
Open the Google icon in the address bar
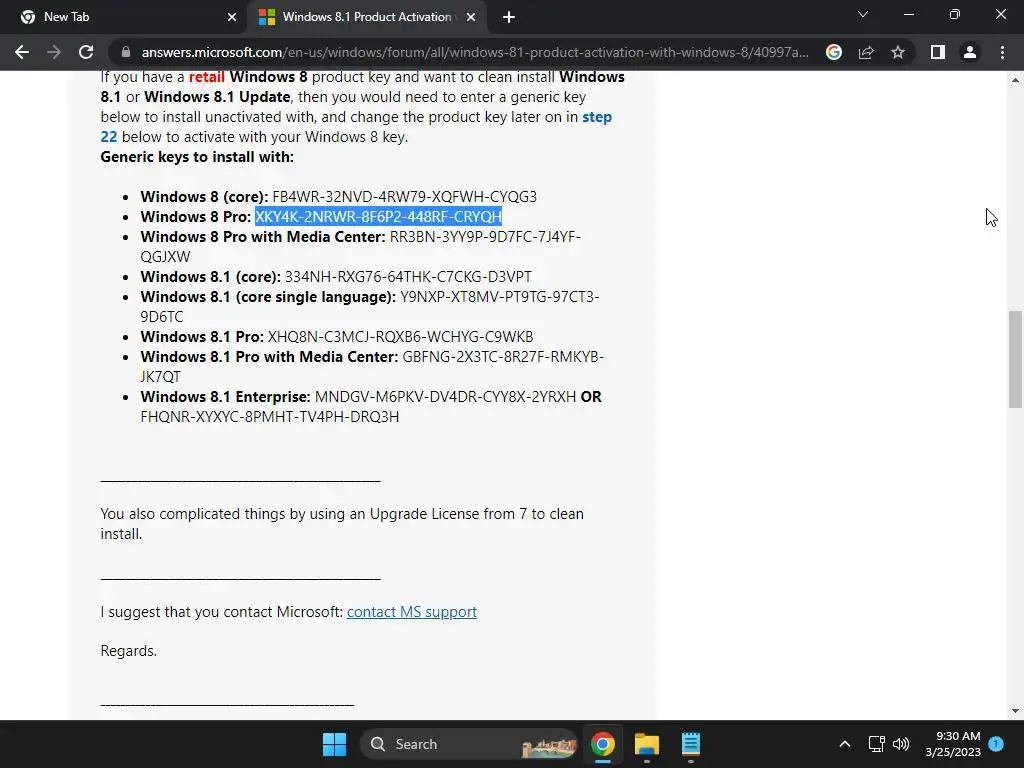(834, 52)
